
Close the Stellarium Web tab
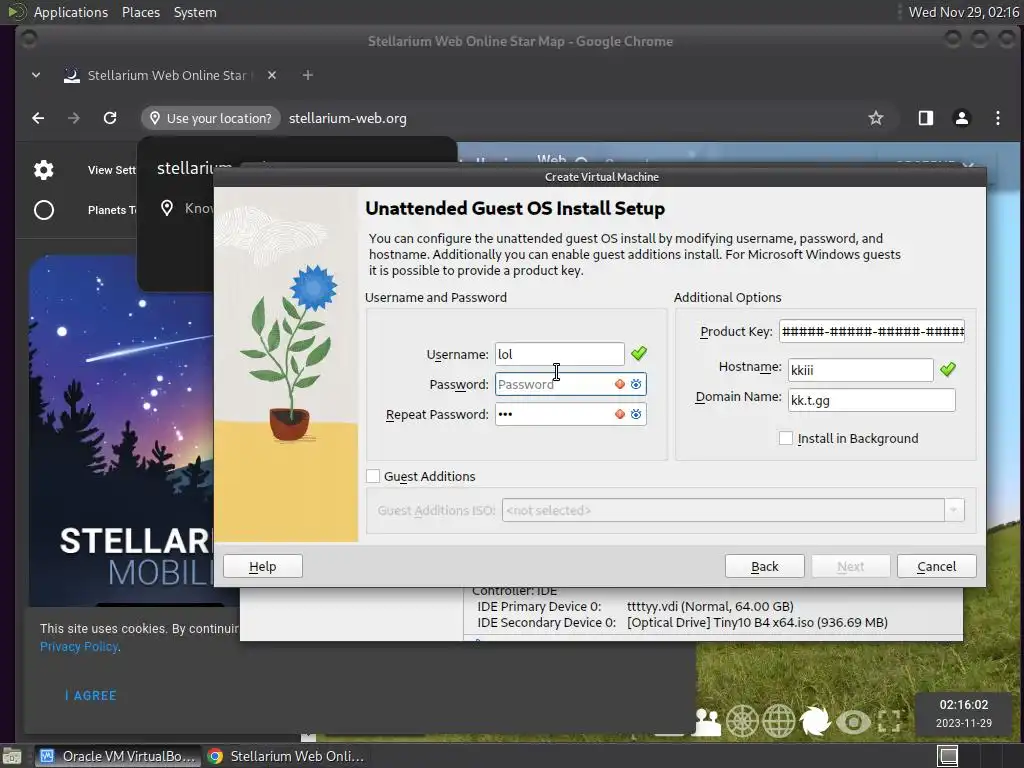pyautogui.click(x=272, y=75)
